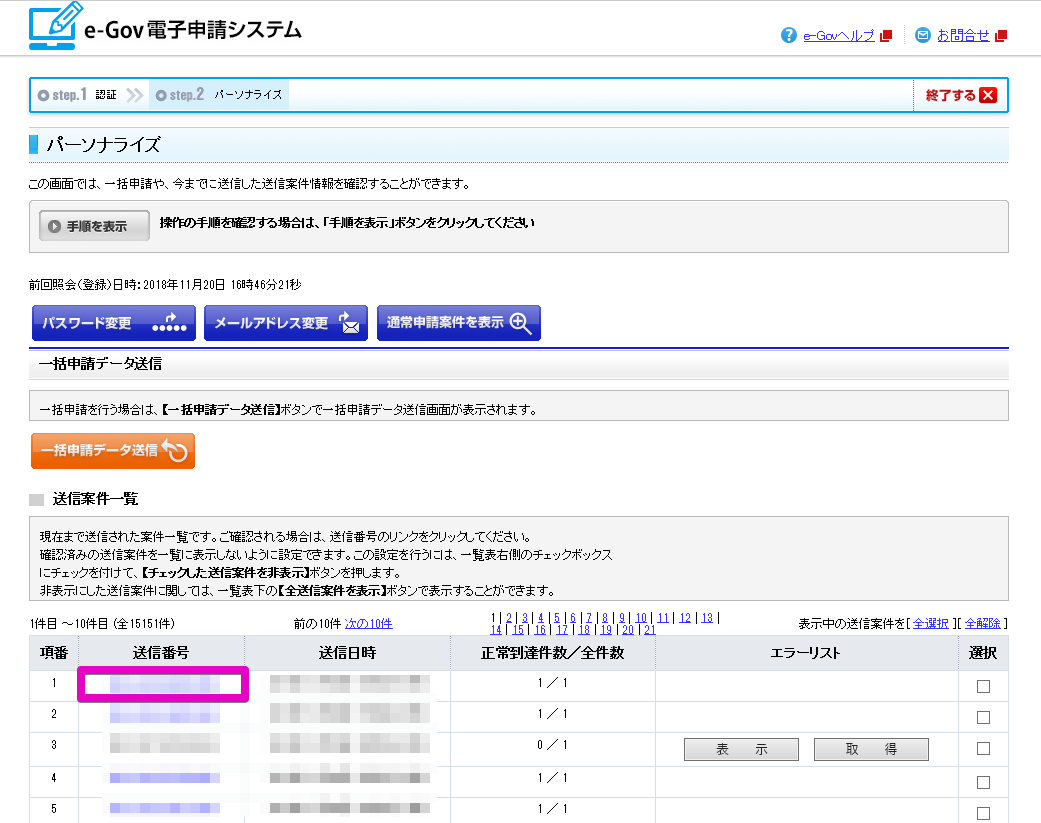Jump to page 4 of the list
Image resolution: width=1041 pixels, height=823 pixels.
point(540,618)
